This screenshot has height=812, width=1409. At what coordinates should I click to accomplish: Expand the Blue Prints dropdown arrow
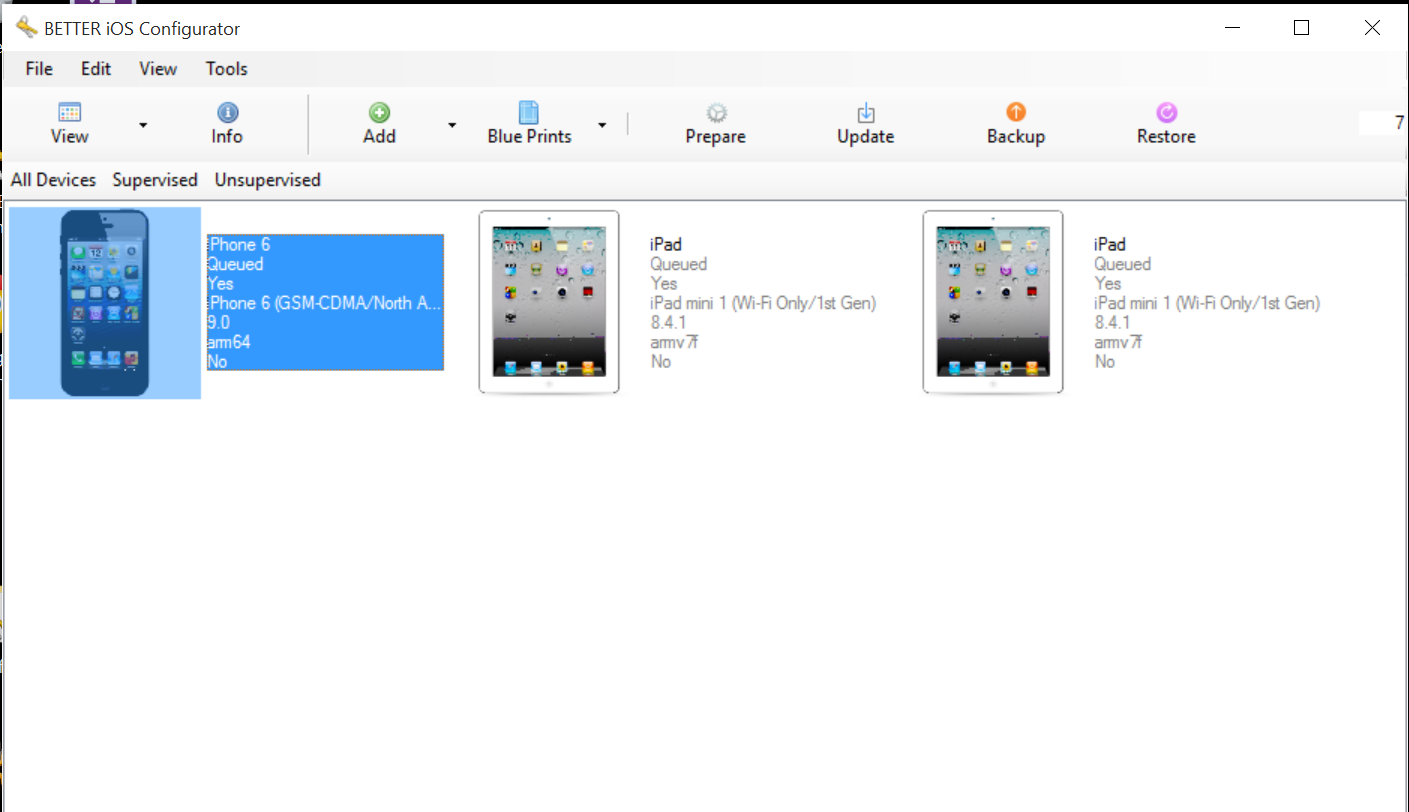click(x=602, y=125)
